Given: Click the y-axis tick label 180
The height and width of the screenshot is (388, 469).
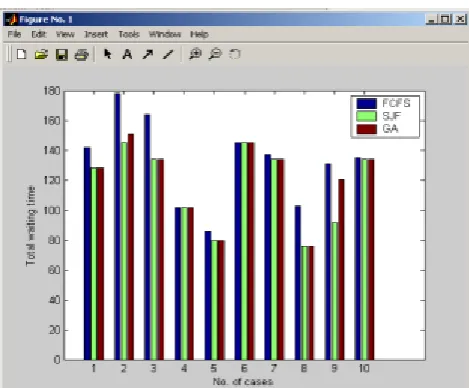Looking at the screenshot, I should click(52, 91).
